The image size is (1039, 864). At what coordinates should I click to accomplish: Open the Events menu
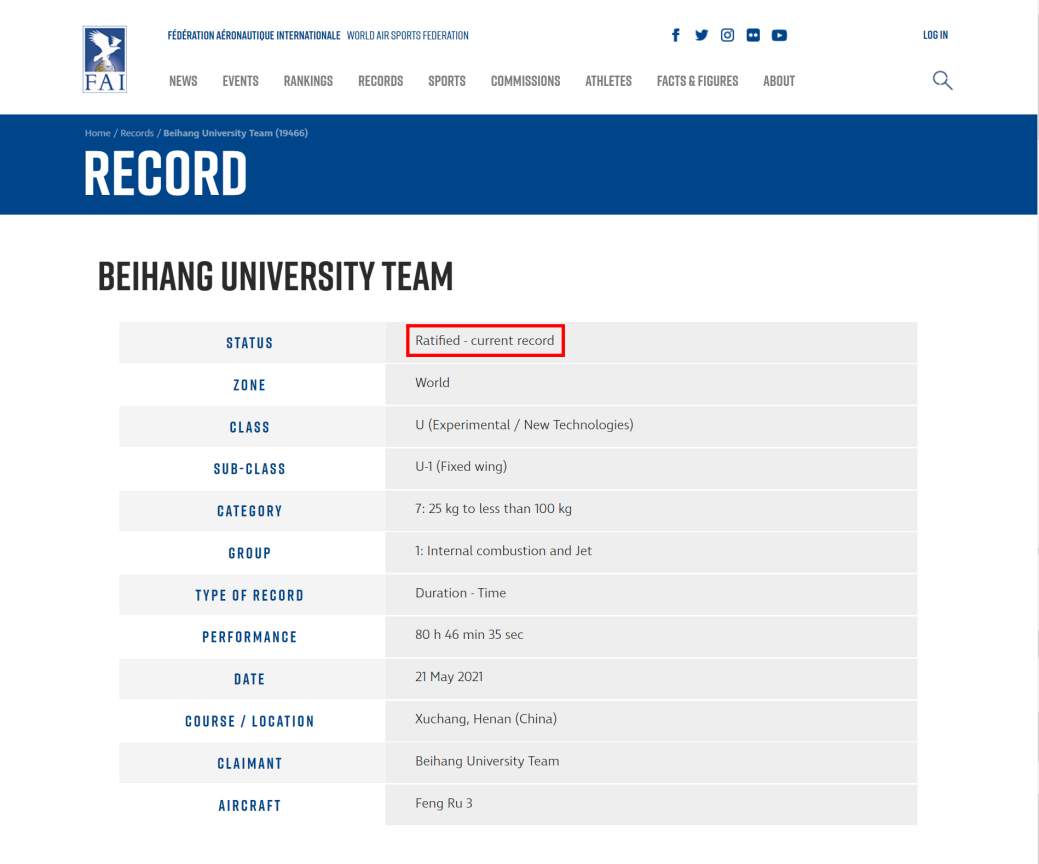pos(241,81)
